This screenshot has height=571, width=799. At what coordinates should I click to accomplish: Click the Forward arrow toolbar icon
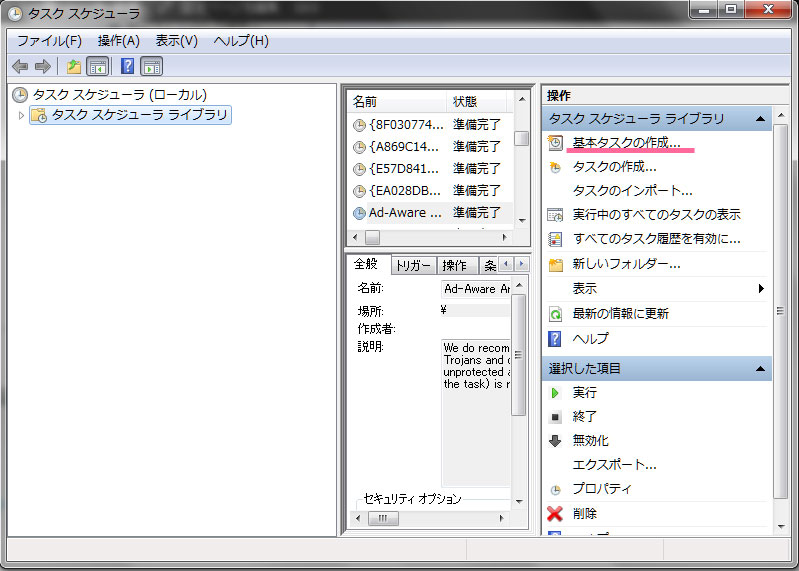43,66
